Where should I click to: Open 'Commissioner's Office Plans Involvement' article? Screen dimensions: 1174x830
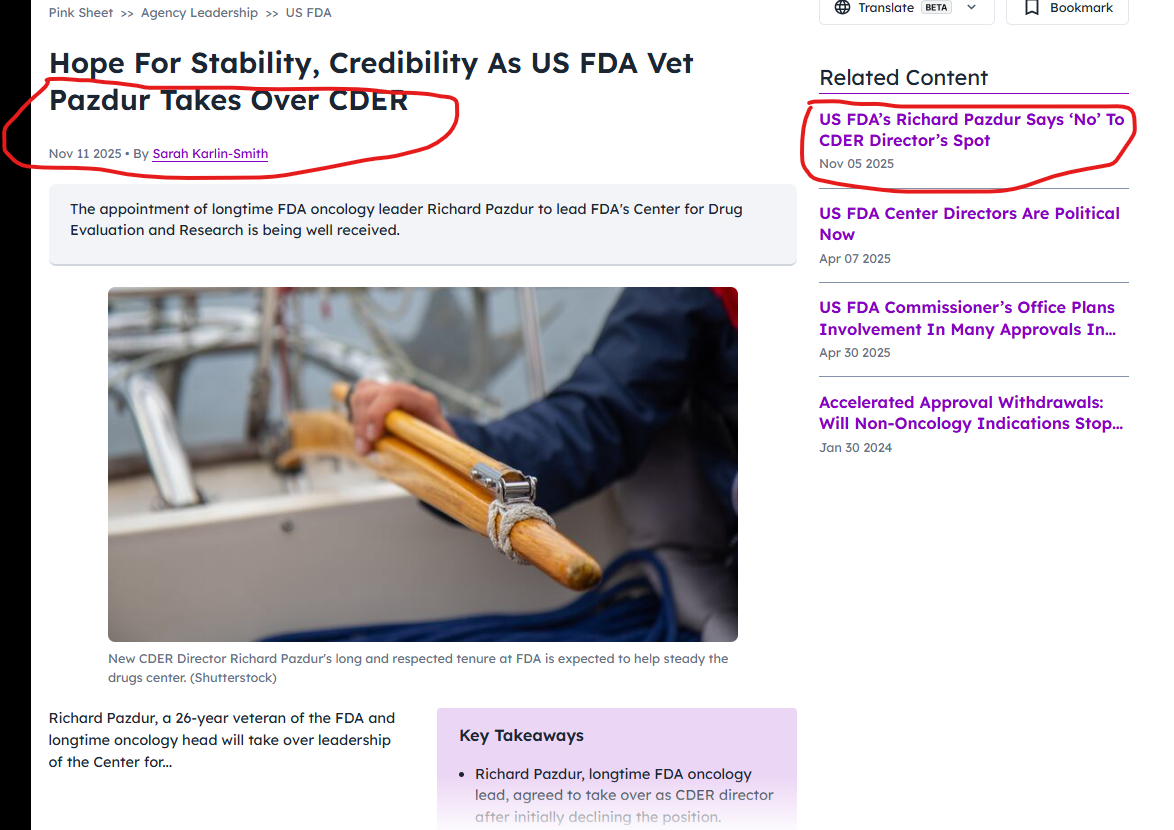pos(967,318)
